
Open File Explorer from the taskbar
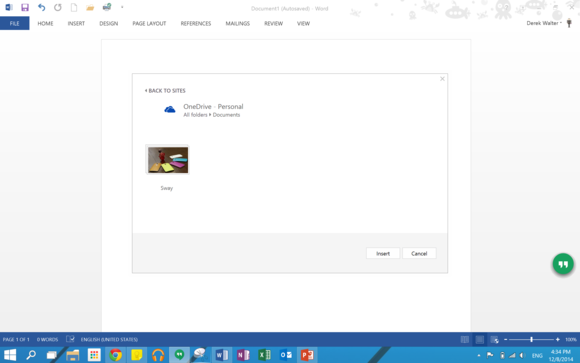tap(73, 355)
